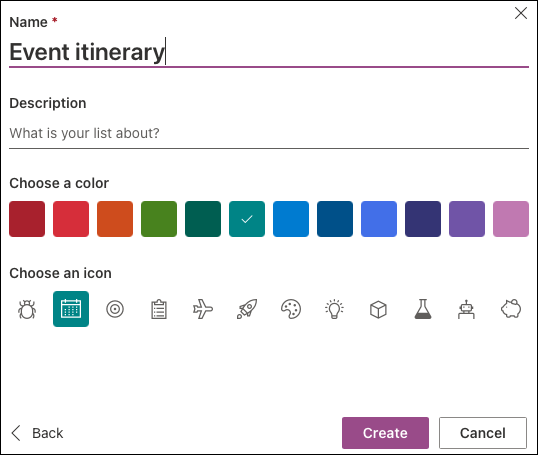The height and width of the screenshot is (455, 538).
Task: Pick the target bullseye icon
Action: coord(115,309)
